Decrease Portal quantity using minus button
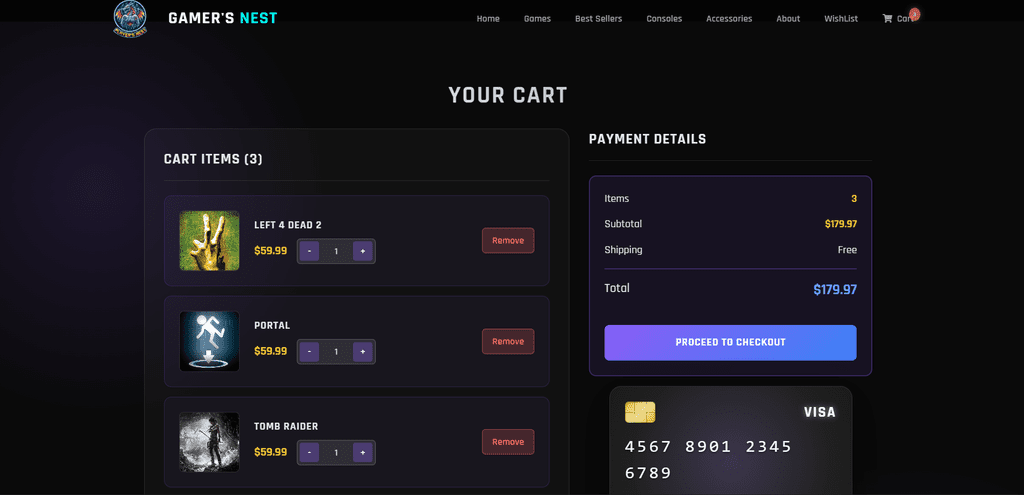Screen dimensions: 1024x495 coord(309,352)
